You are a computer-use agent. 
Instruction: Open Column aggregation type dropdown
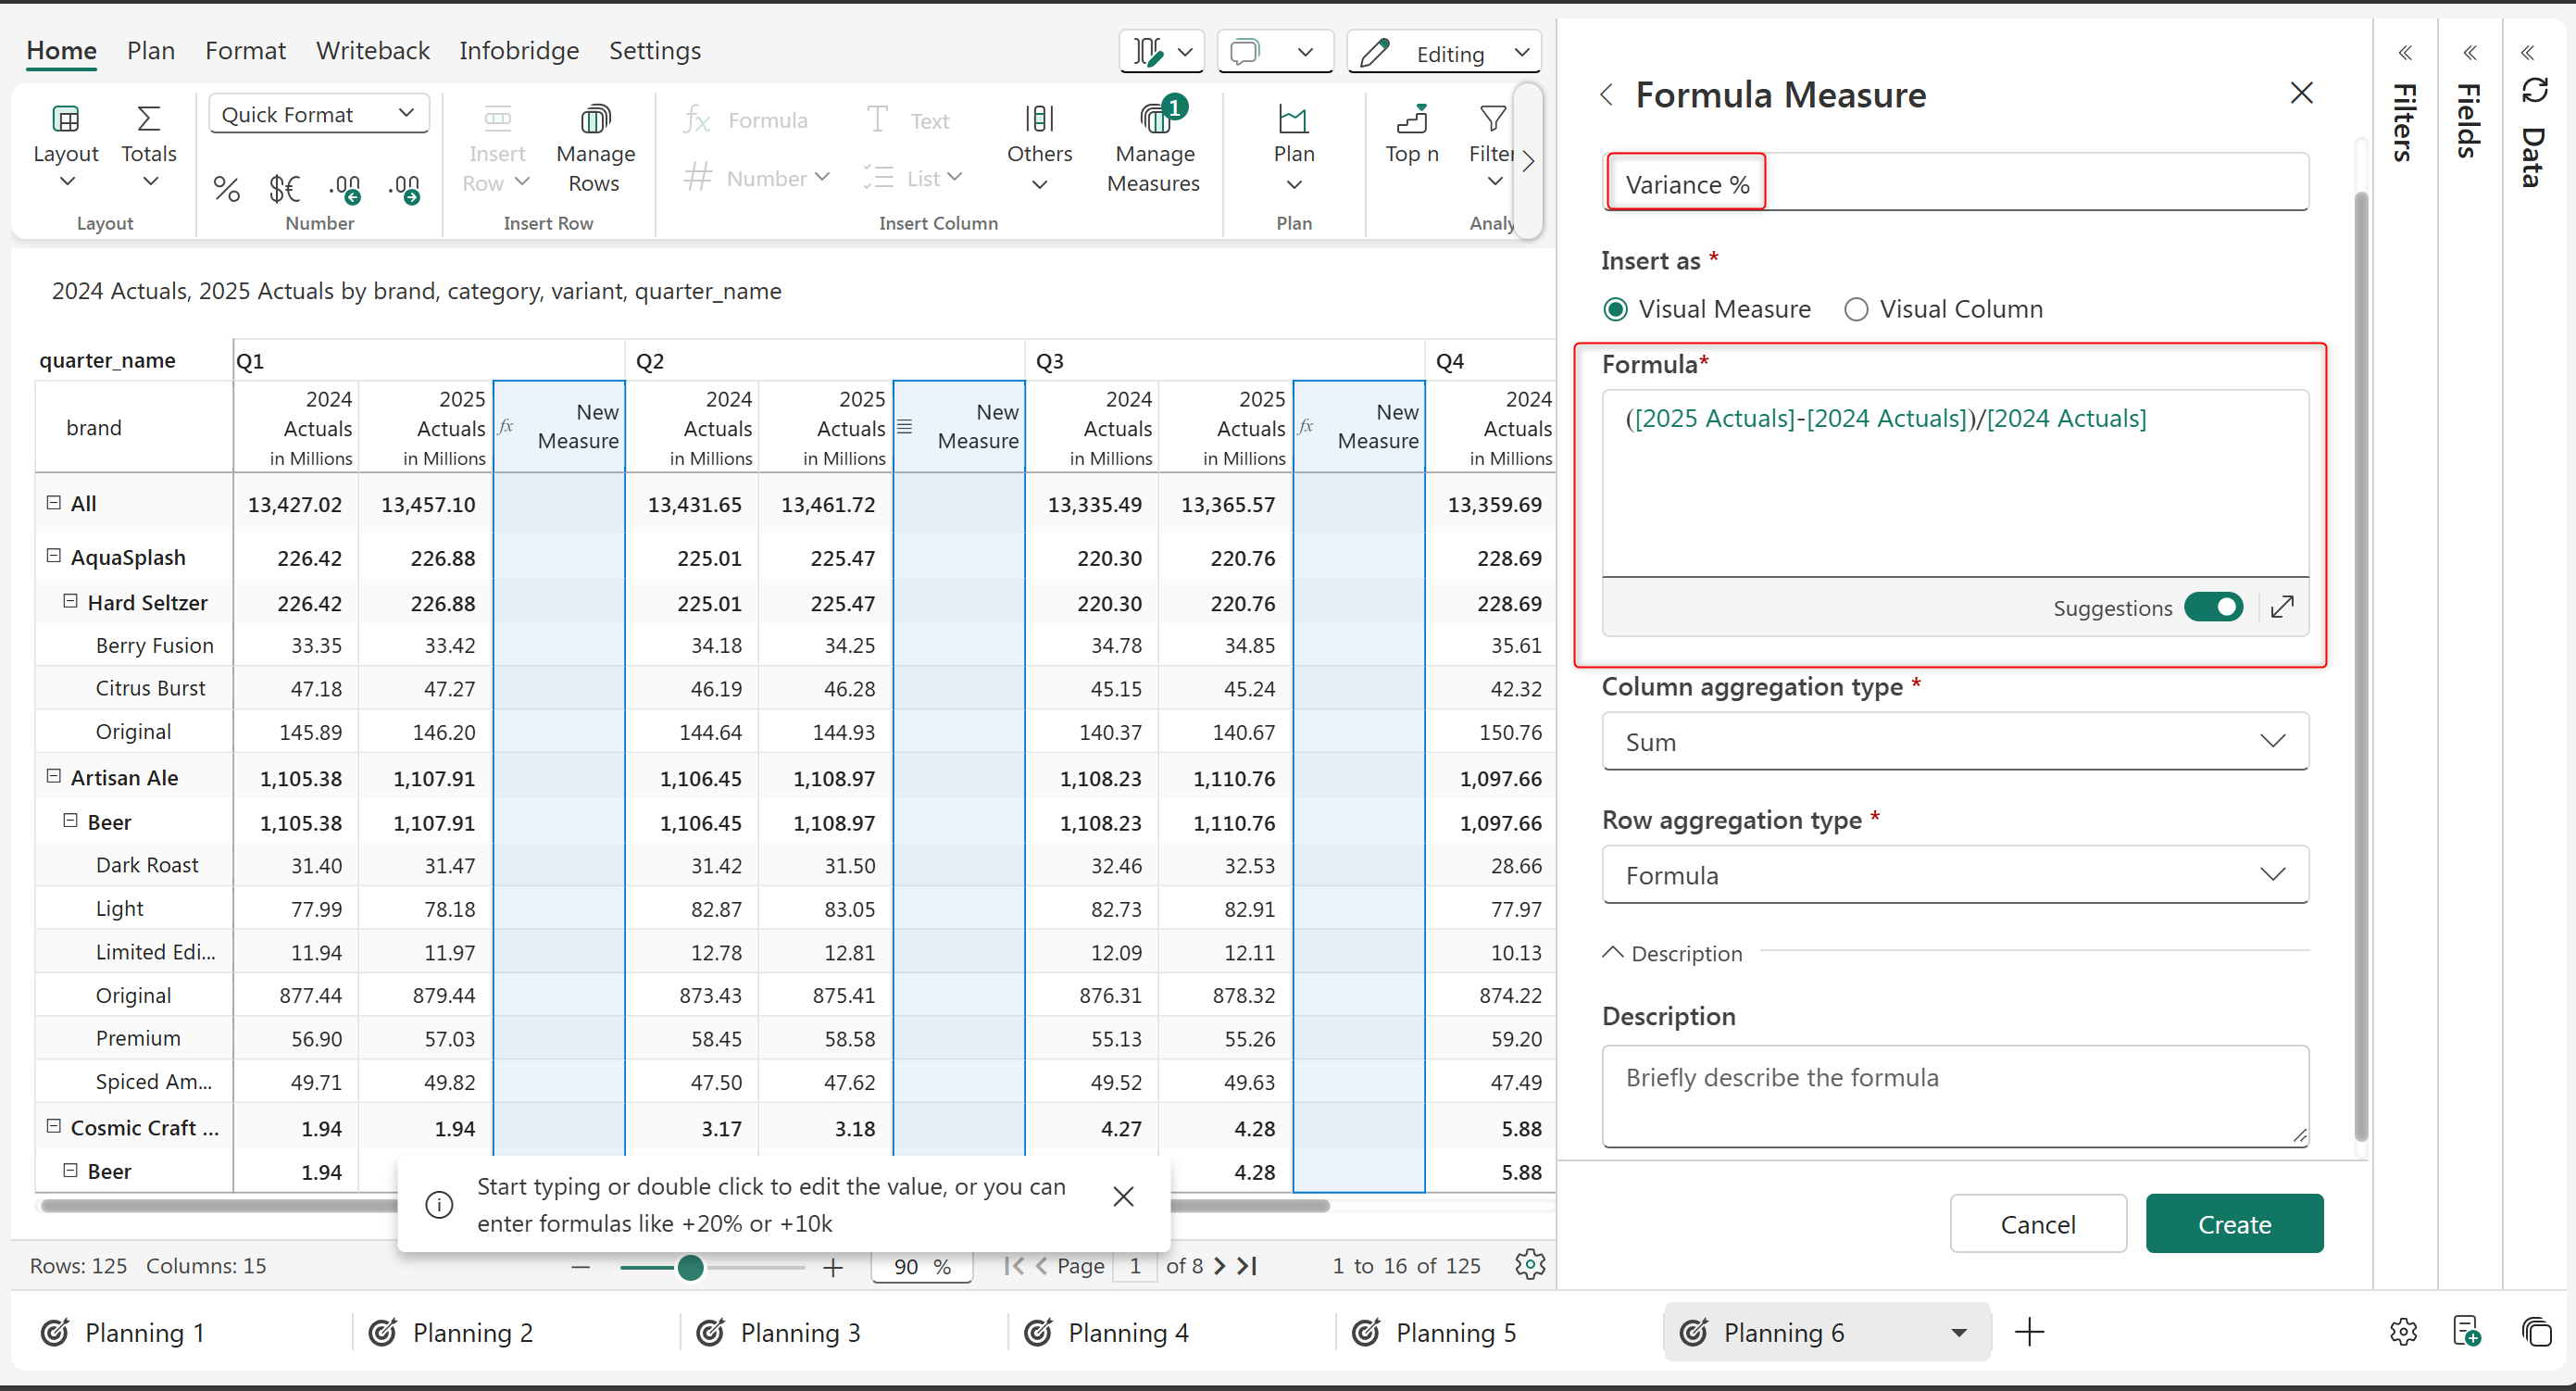coord(1954,742)
